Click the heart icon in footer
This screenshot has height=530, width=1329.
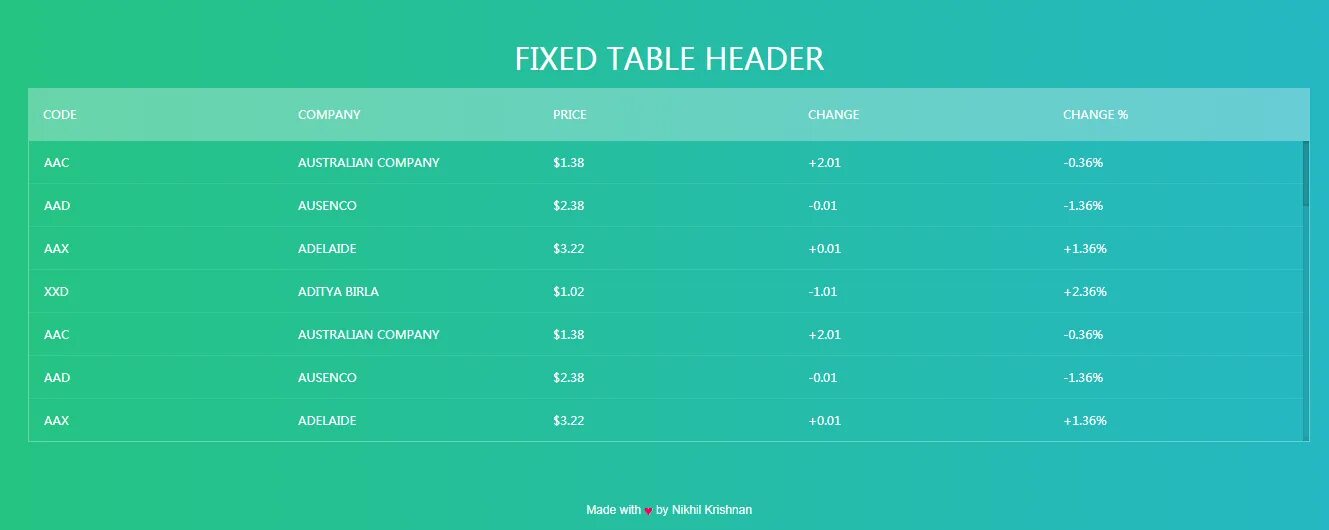coord(648,511)
